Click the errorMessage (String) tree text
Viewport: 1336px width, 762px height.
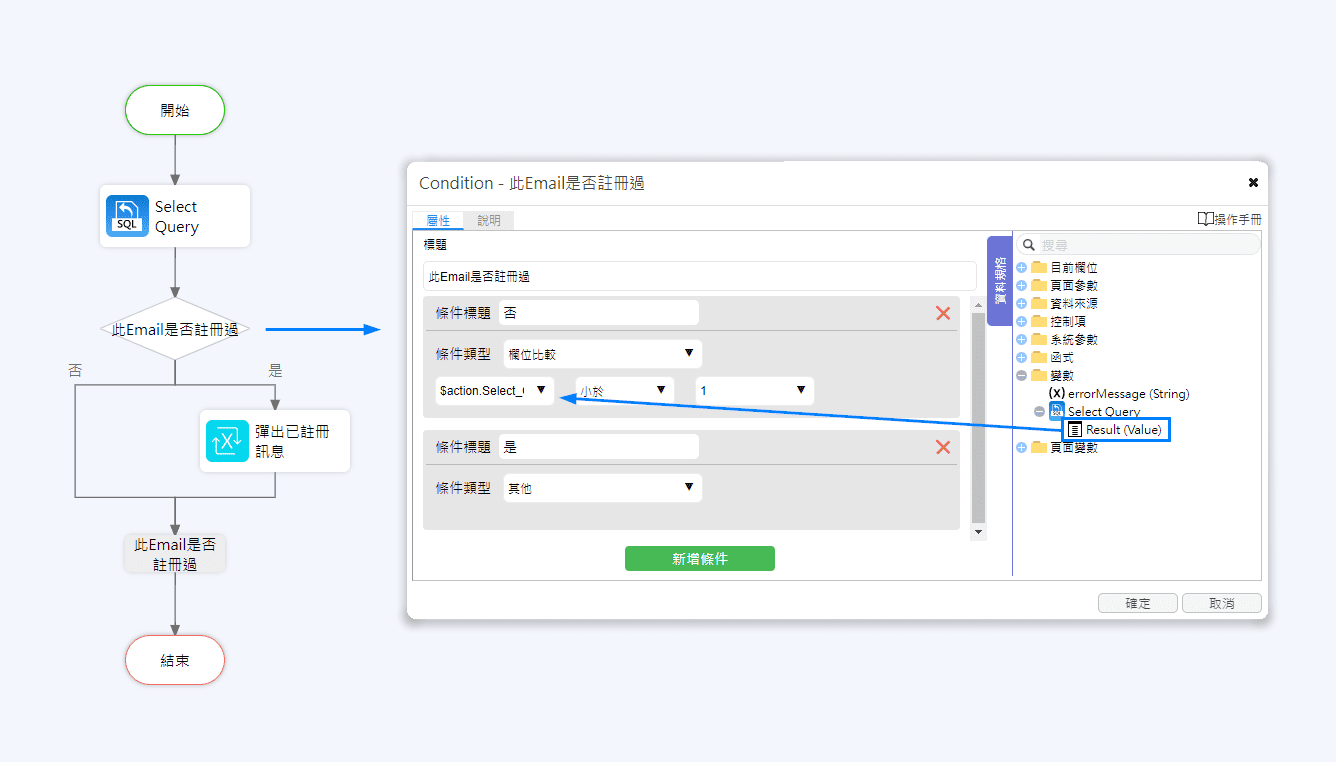(x=1129, y=394)
